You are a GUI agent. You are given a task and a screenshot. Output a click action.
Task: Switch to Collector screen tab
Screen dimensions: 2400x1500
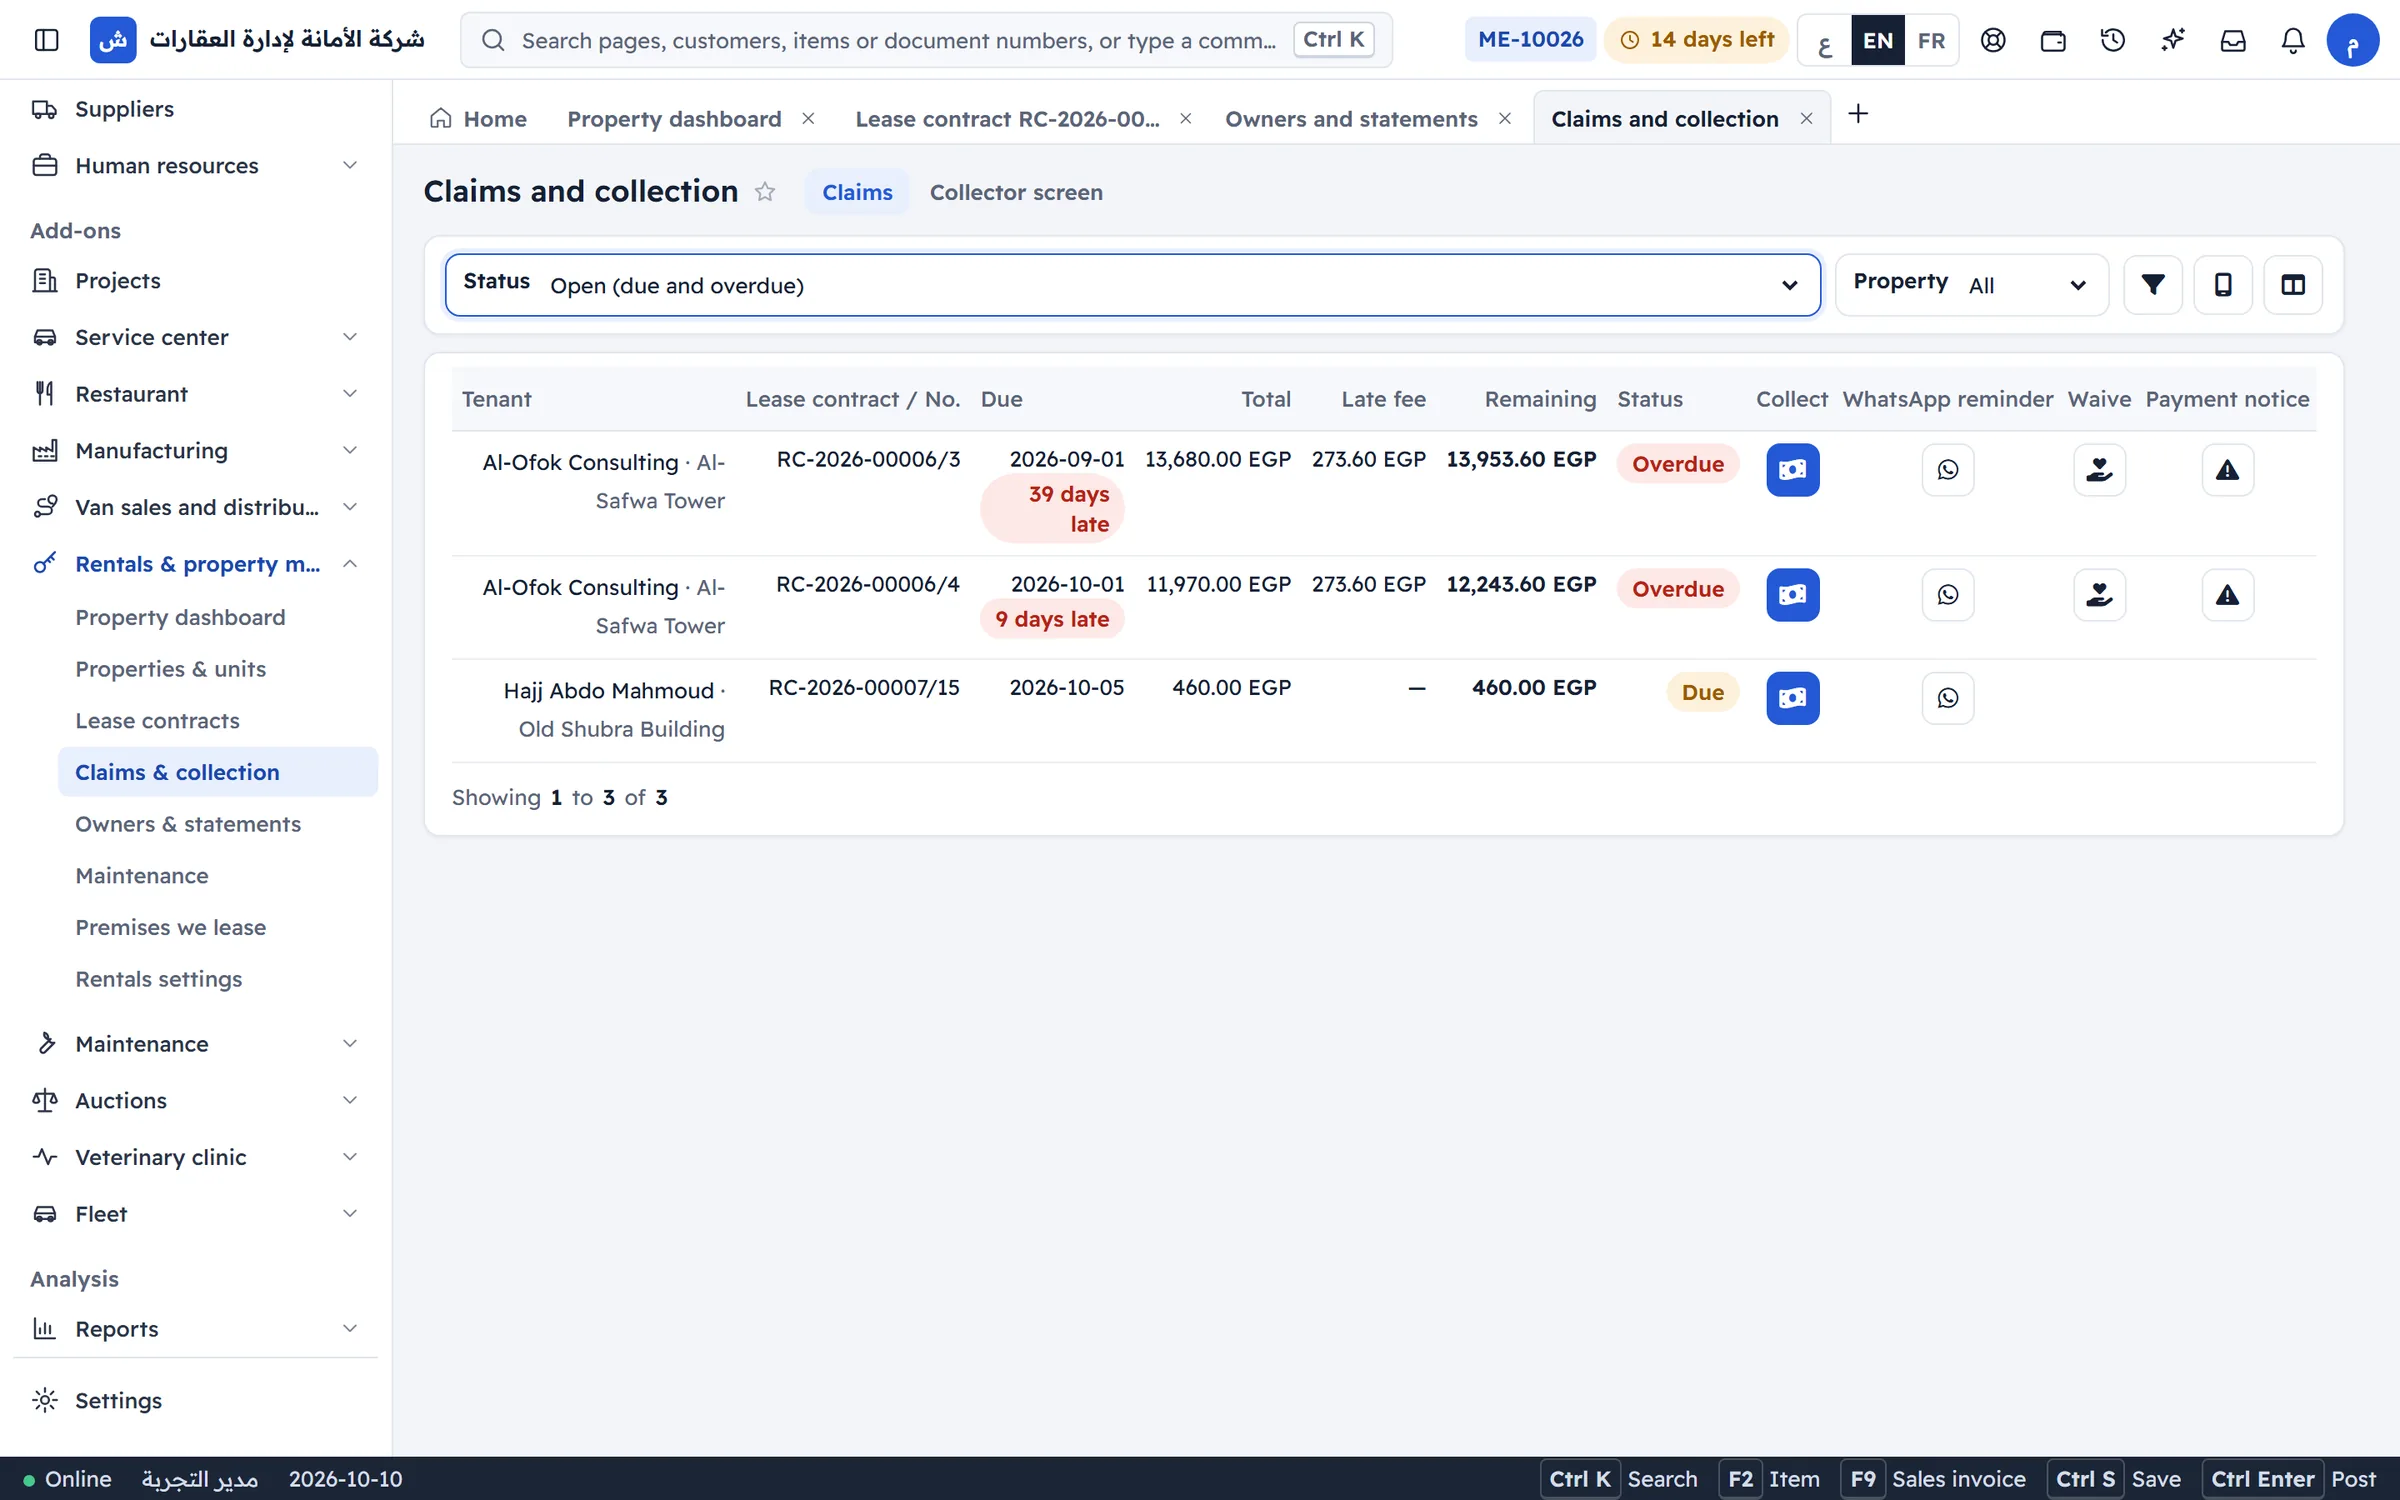[1016, 192]
